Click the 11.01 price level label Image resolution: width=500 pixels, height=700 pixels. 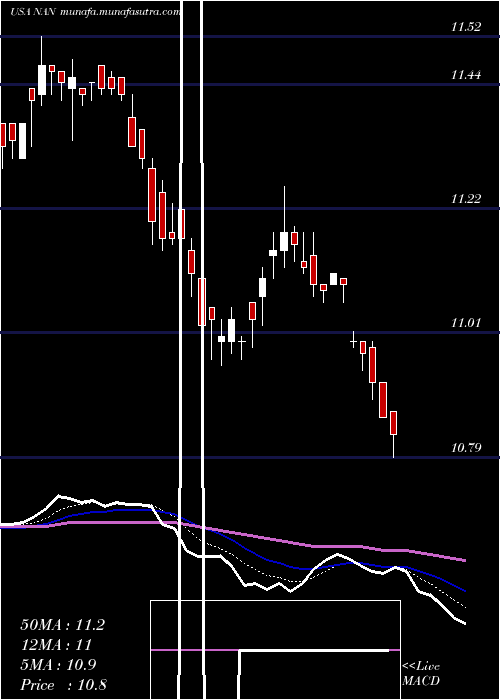pyautogui.click(x=466, y=323)
